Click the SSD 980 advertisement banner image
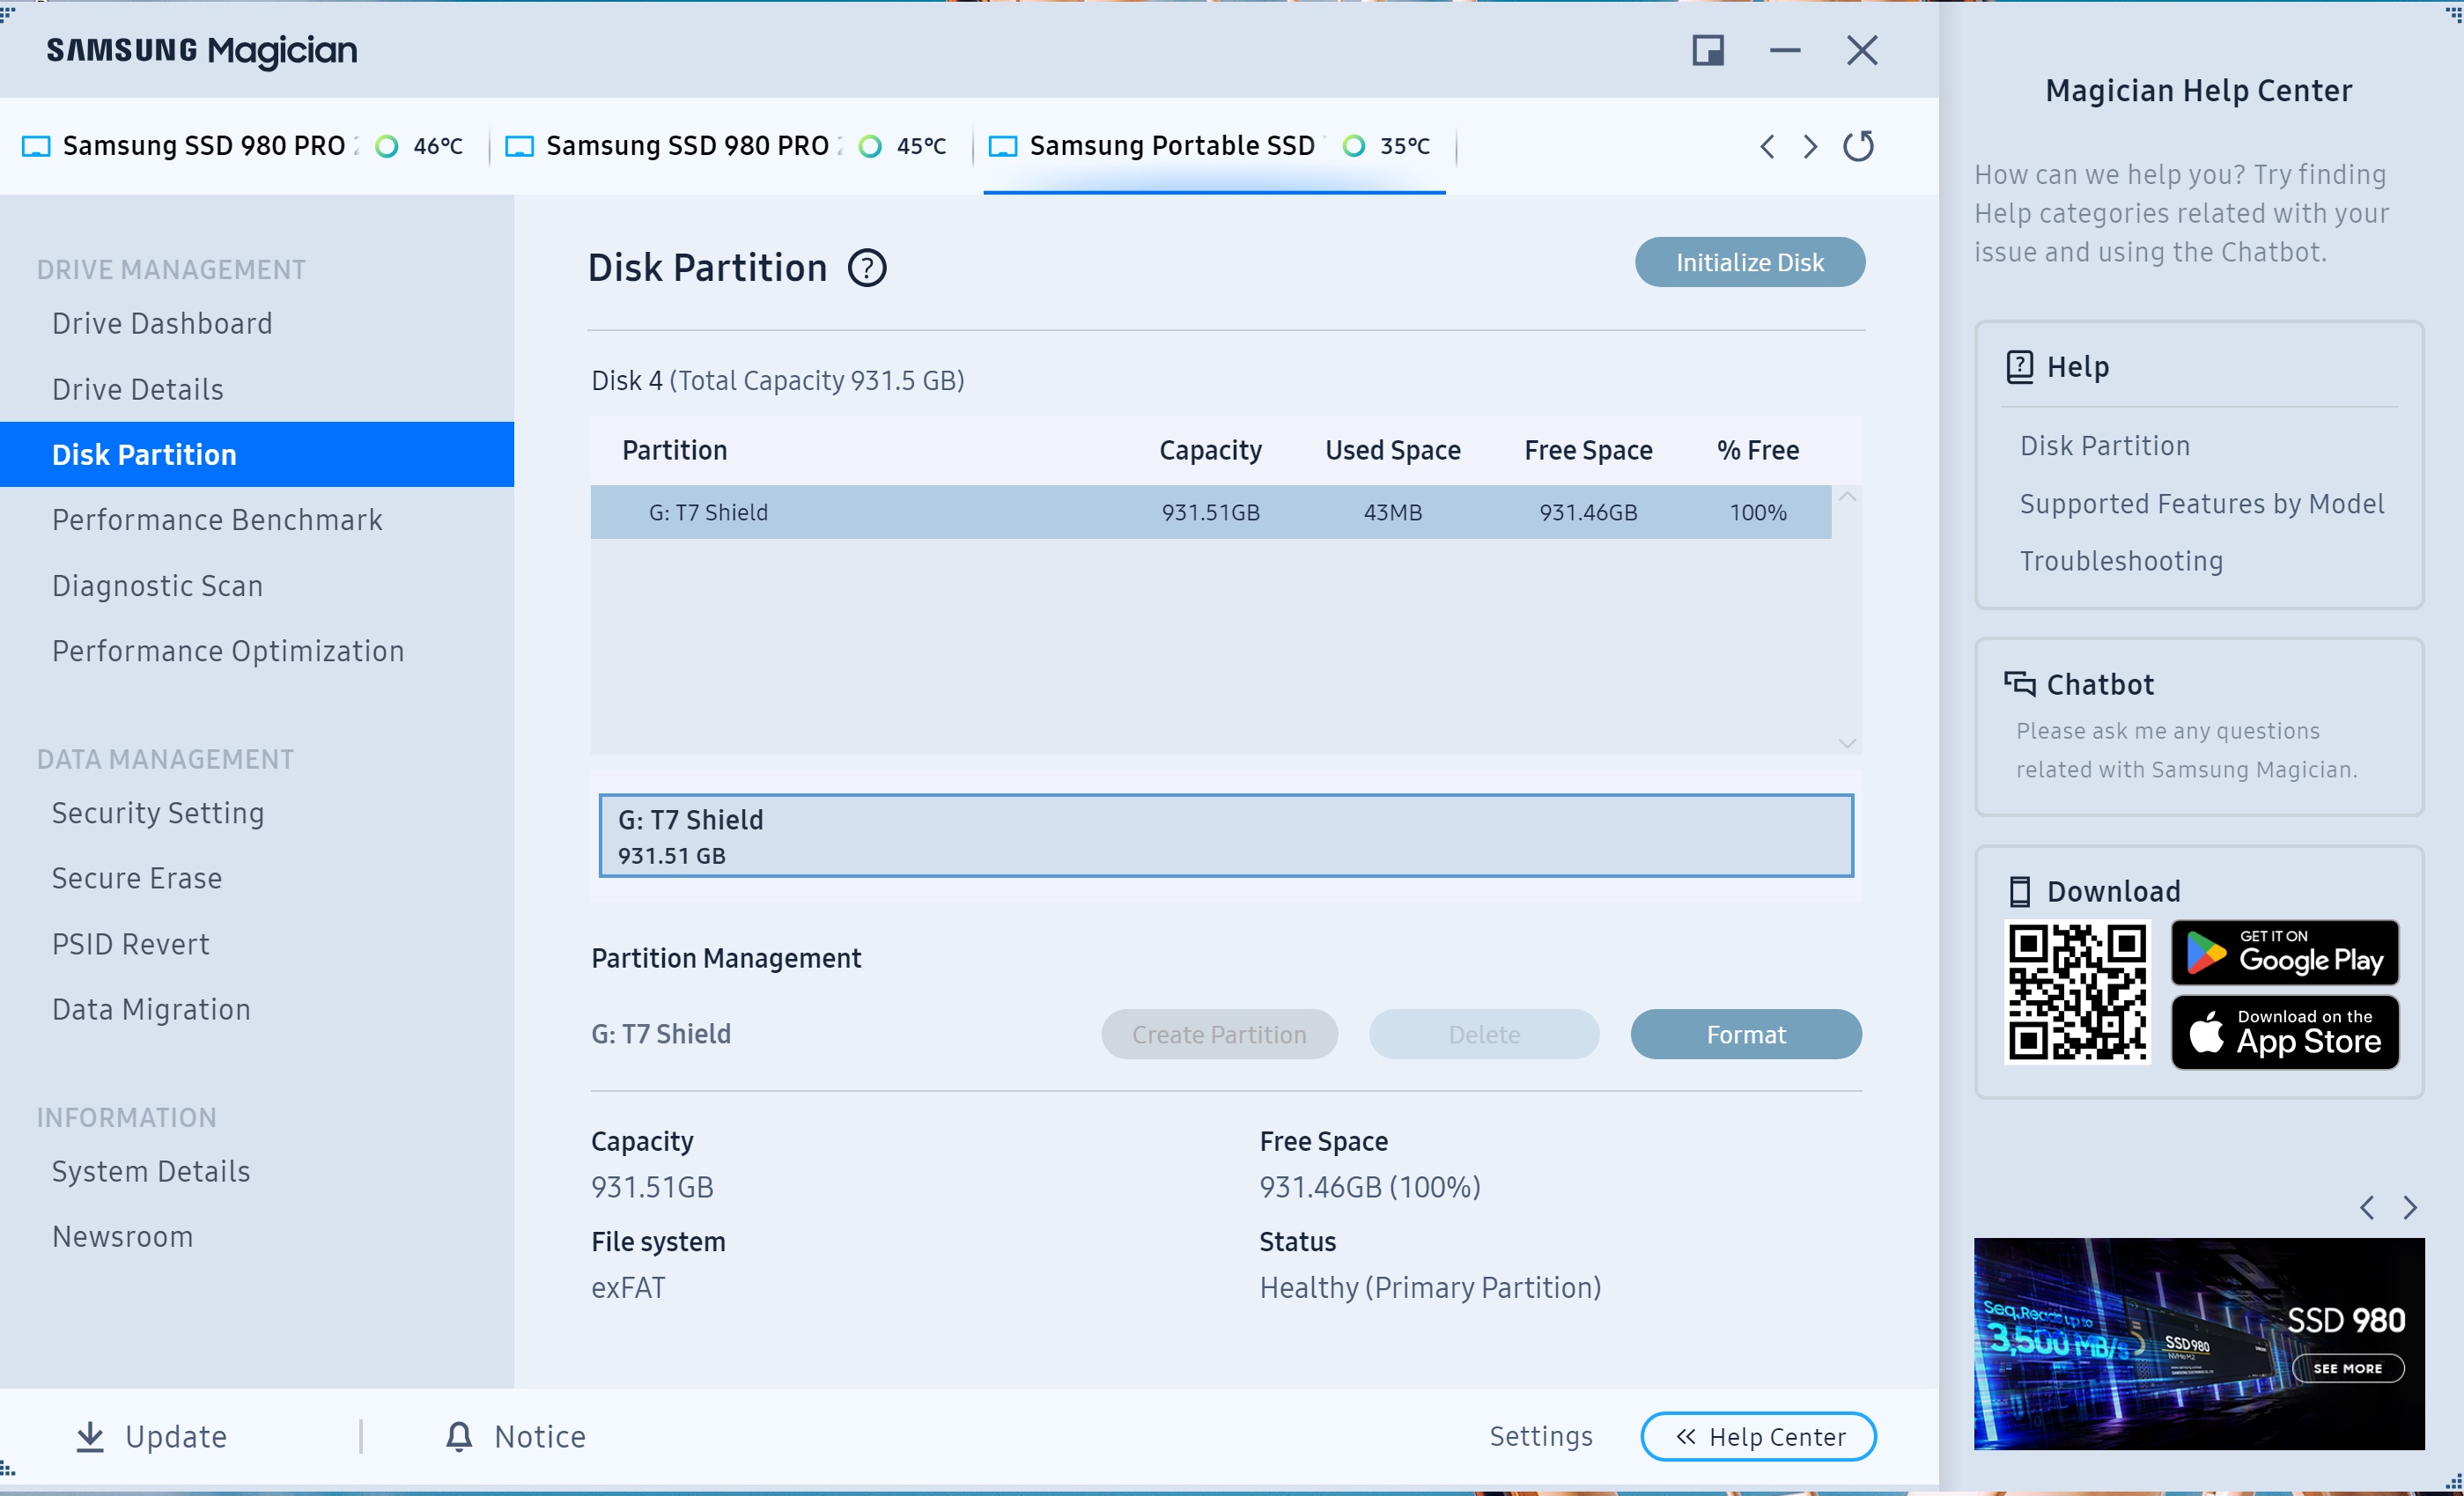 tap(2199, 1344)
